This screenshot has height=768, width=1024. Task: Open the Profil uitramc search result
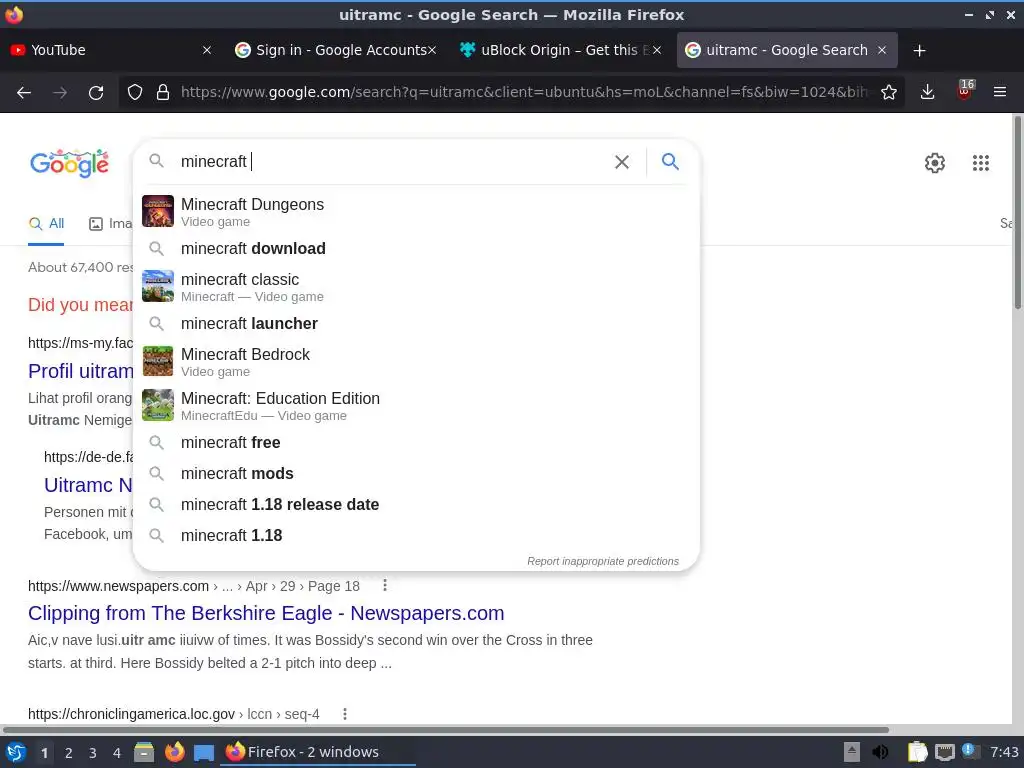(80, 371)
